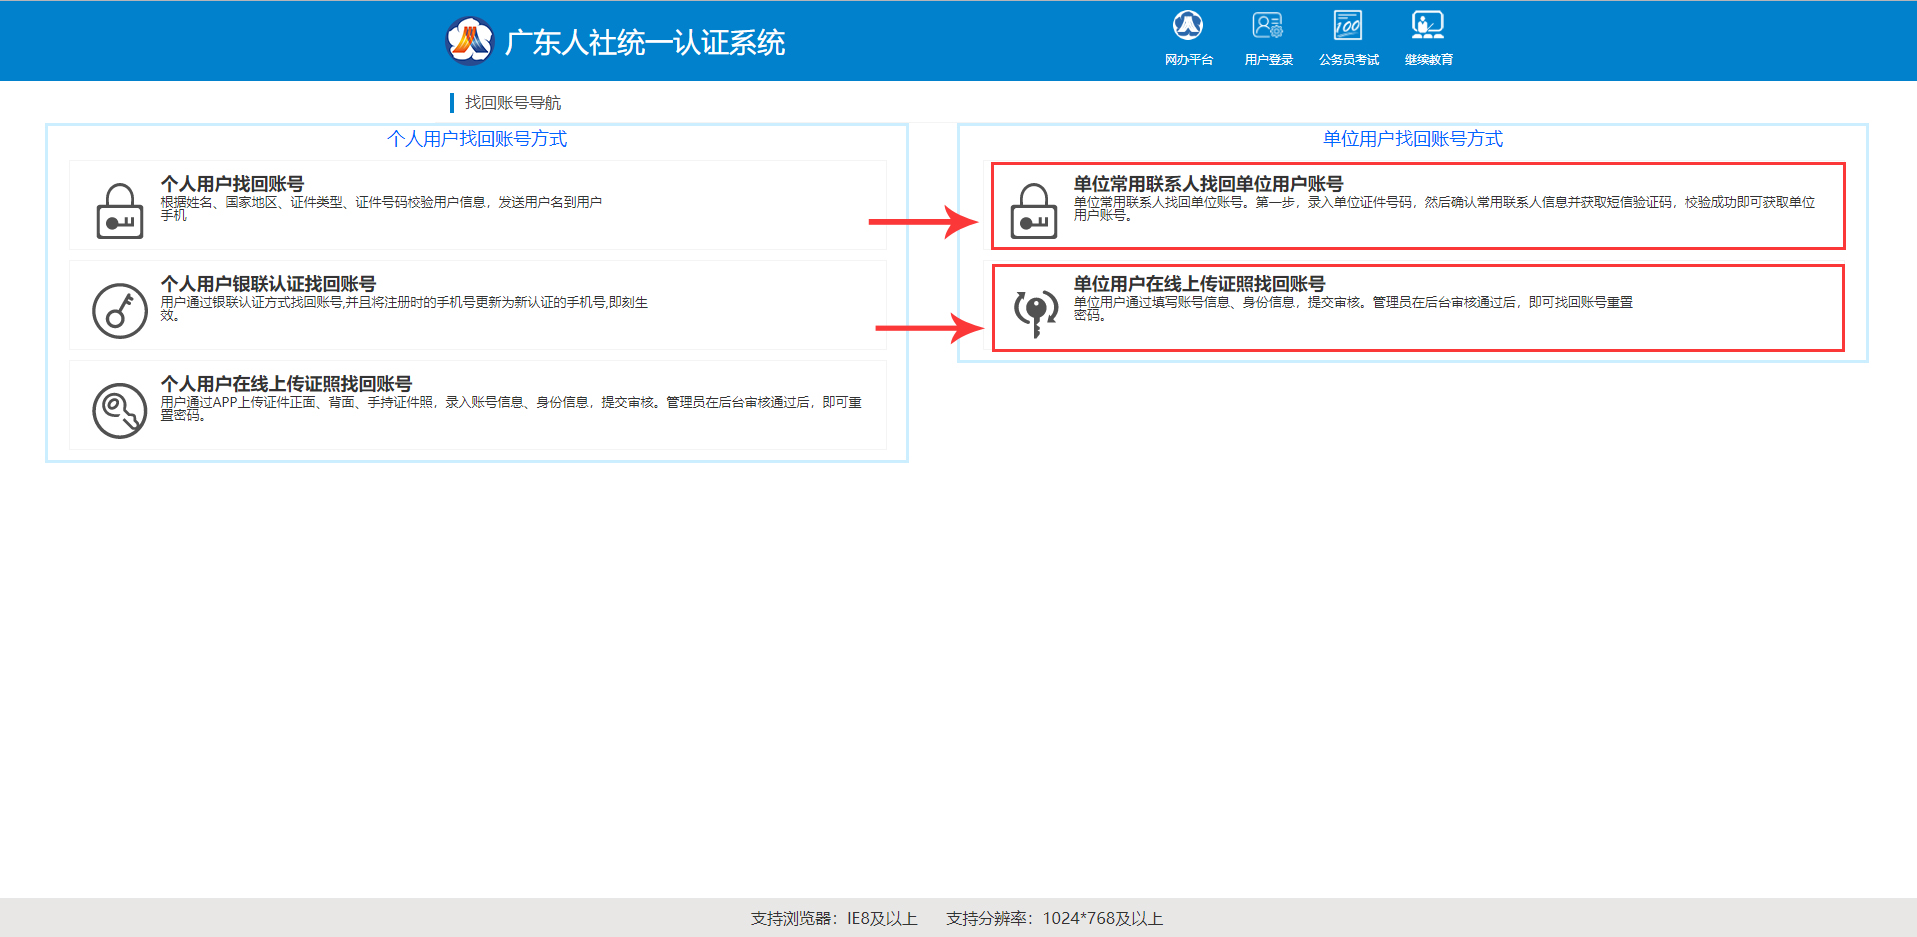
Task: Click the 单位用户找回账号方式 section header
Action: point(1412,139)
